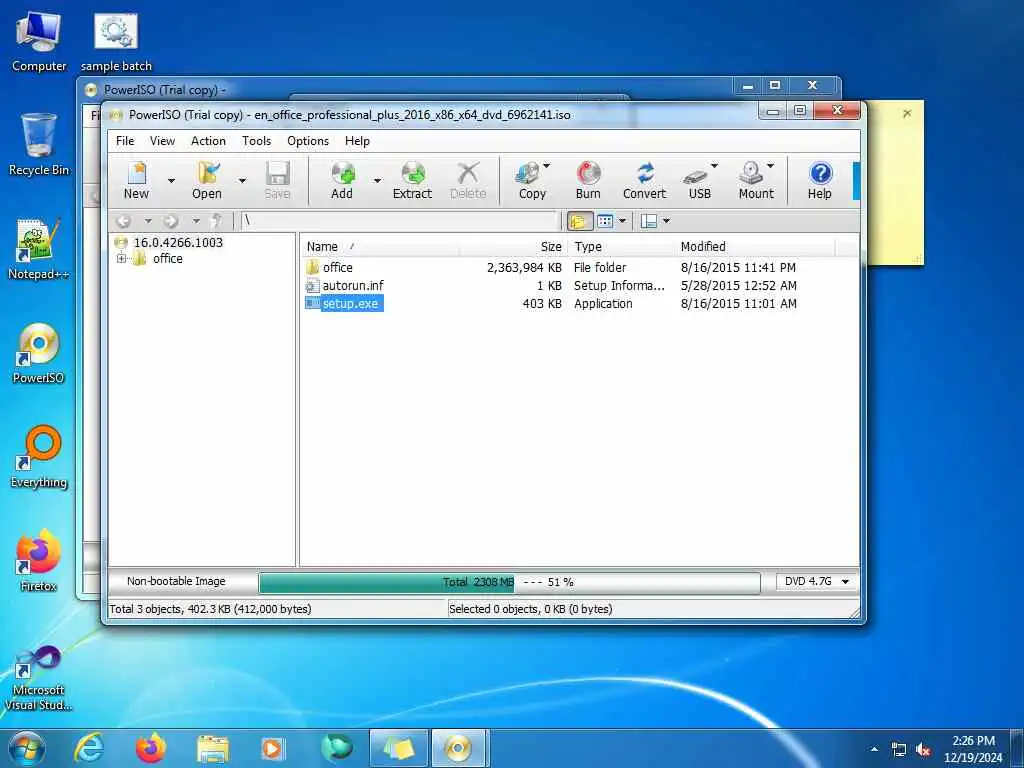Click the Windows Start button
Viewport: 1024px width, 768px height.
pyautogui.click(x=27, y=748)
